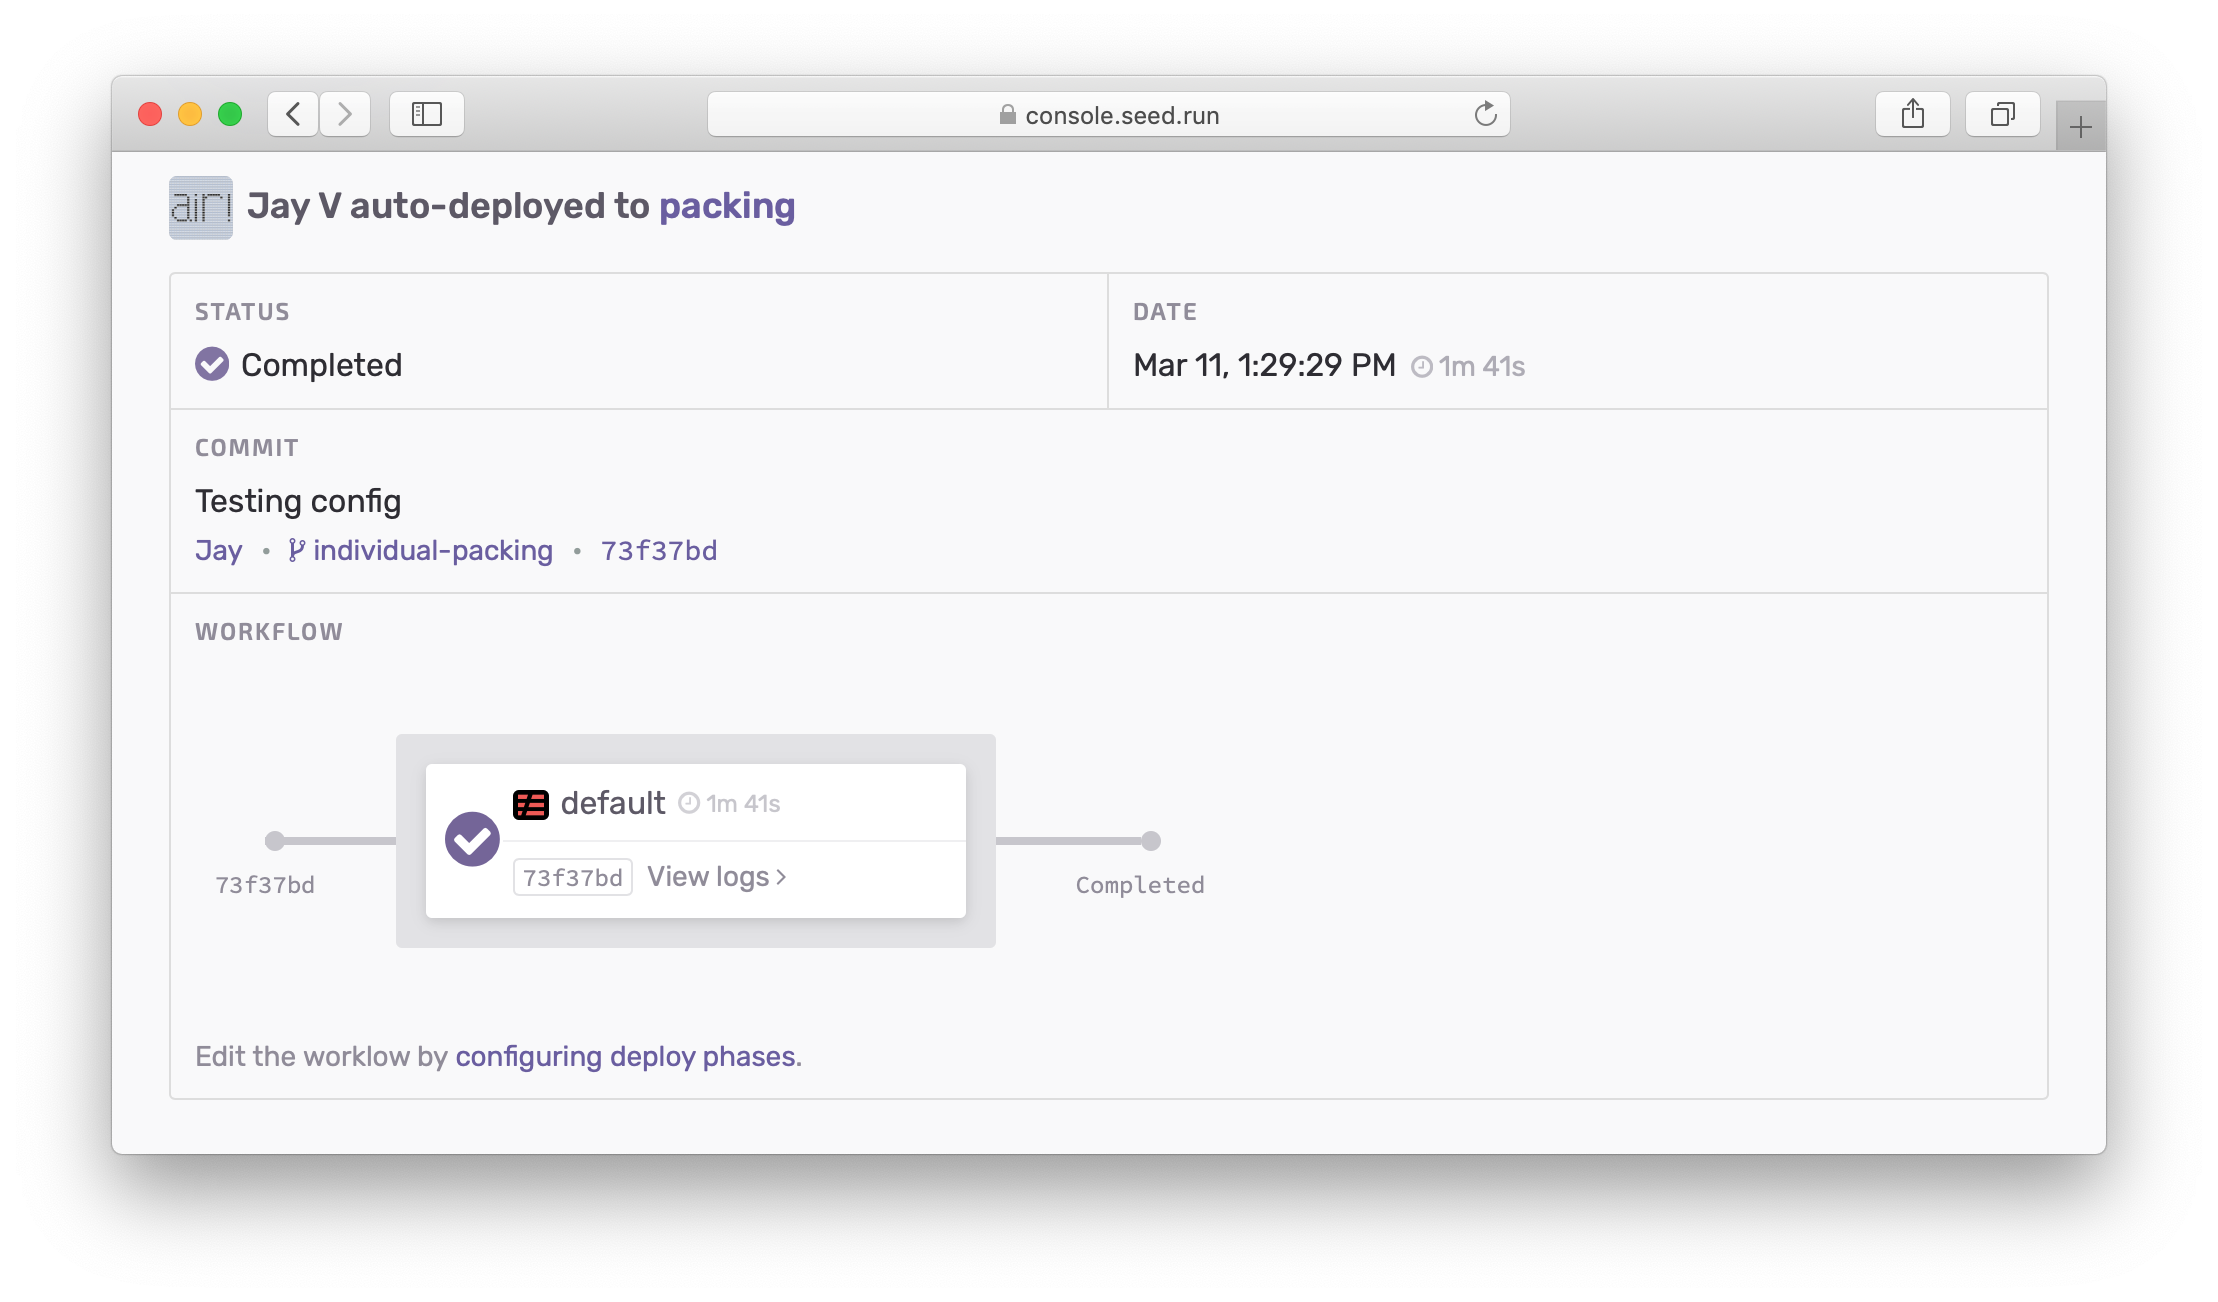Click the Completed end node on workflow line
Image resolution: width=2218 pixels, height=1302 pixels.
pyautogui.click(x=1151, y=841)
